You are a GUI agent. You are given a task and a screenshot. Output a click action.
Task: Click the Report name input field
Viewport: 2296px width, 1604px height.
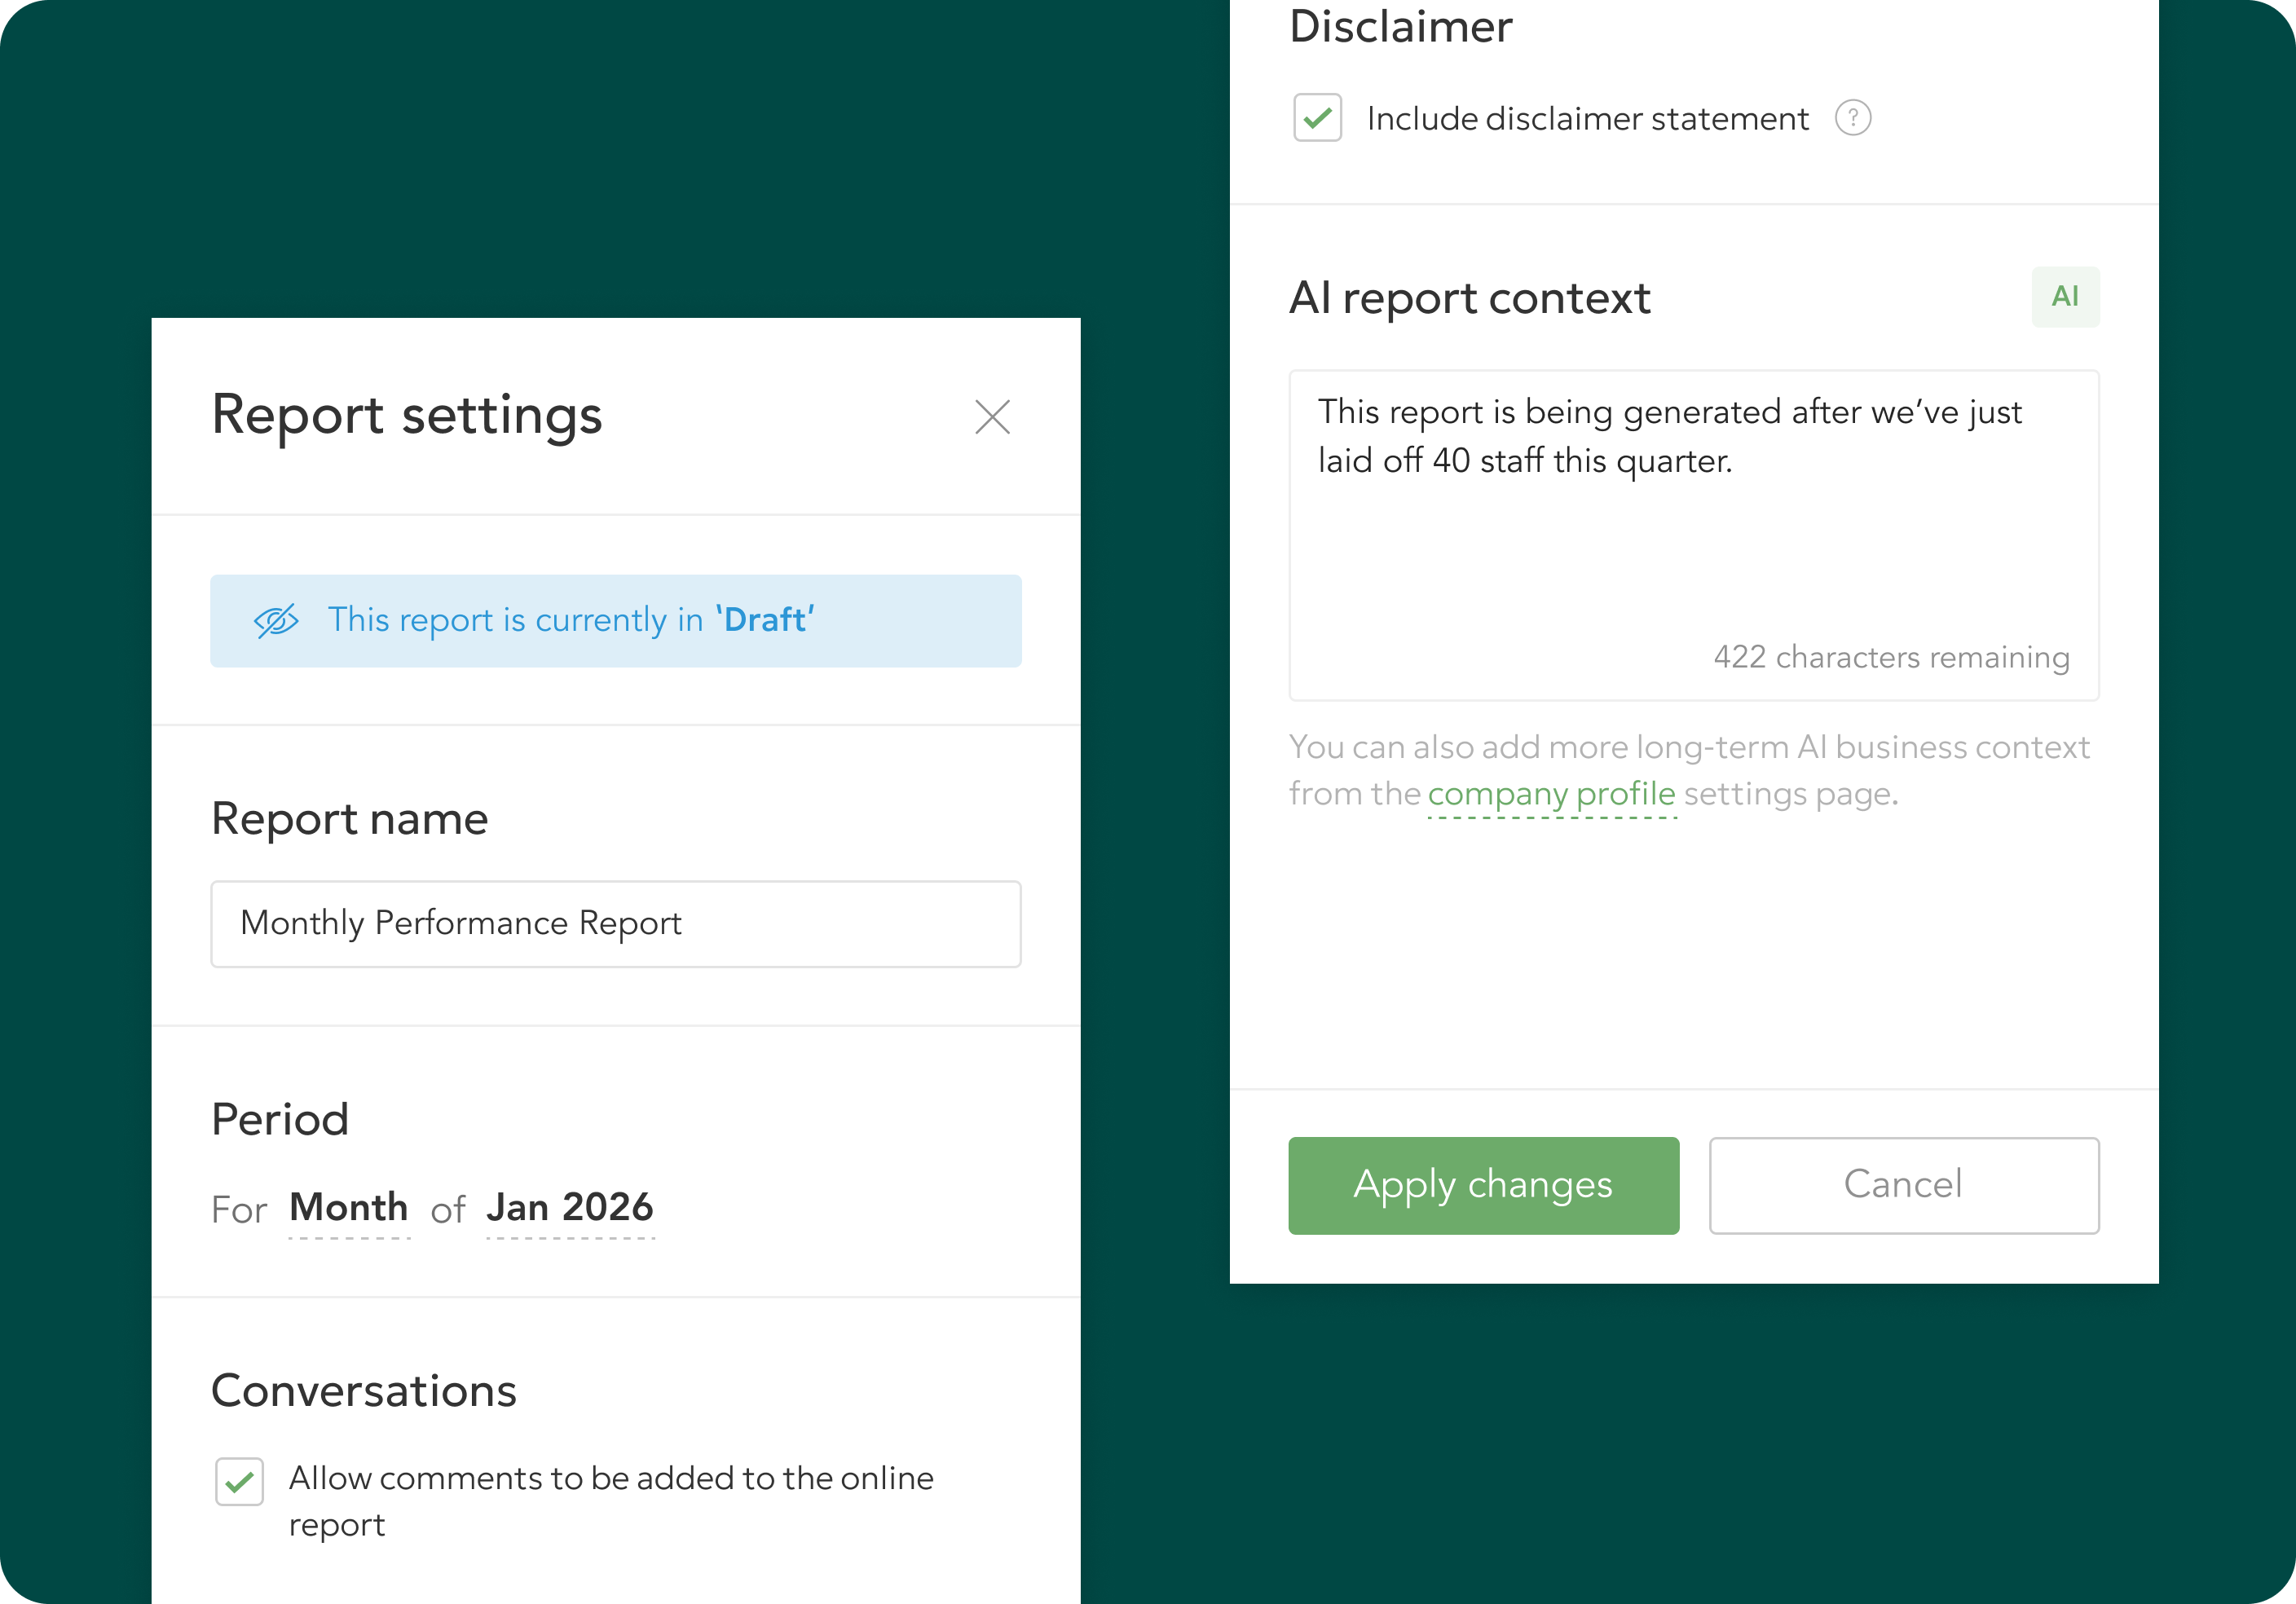[615, 924]
